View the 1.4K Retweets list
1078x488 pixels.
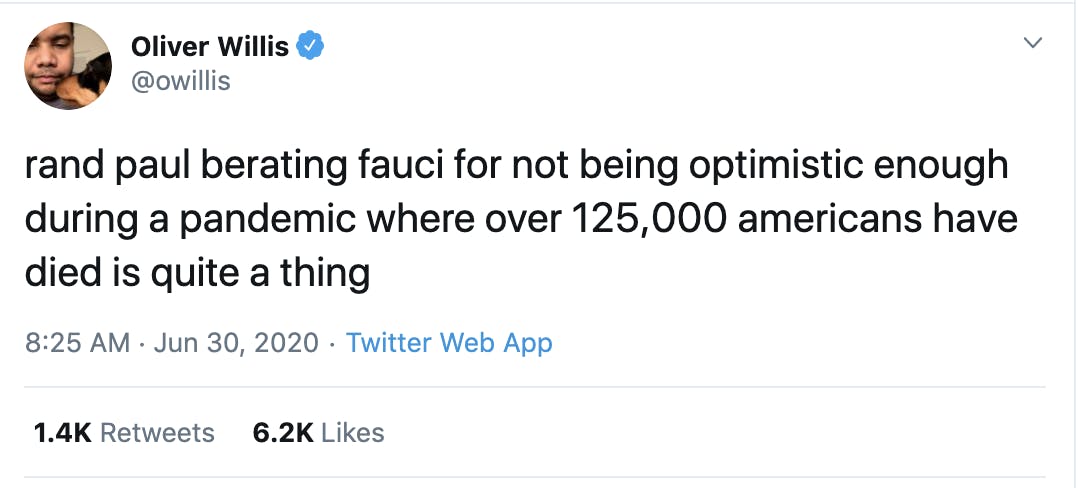tap(124, 433)
